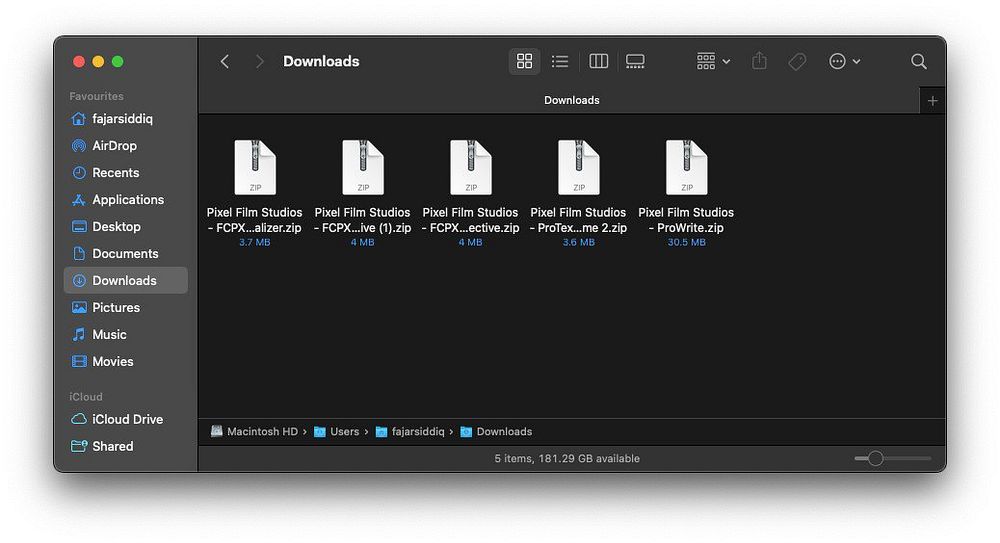Image resolution: width=1000 pixels, height=543 pixels.
Task: Click the iCloud section header
Action: 85,396
